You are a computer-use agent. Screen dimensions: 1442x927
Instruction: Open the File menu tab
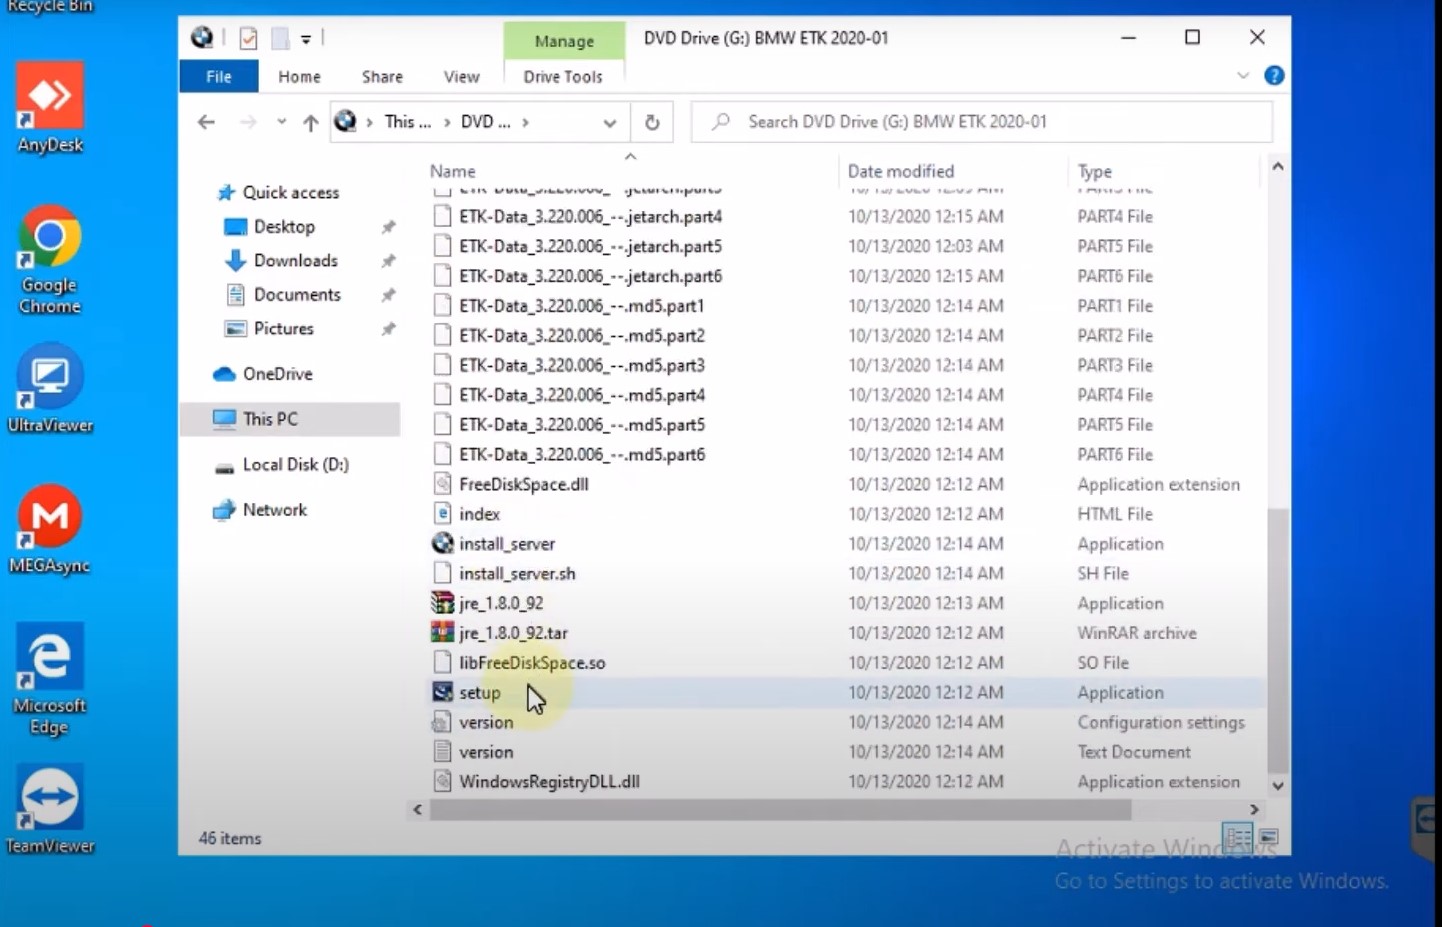(x=218, y=77)
